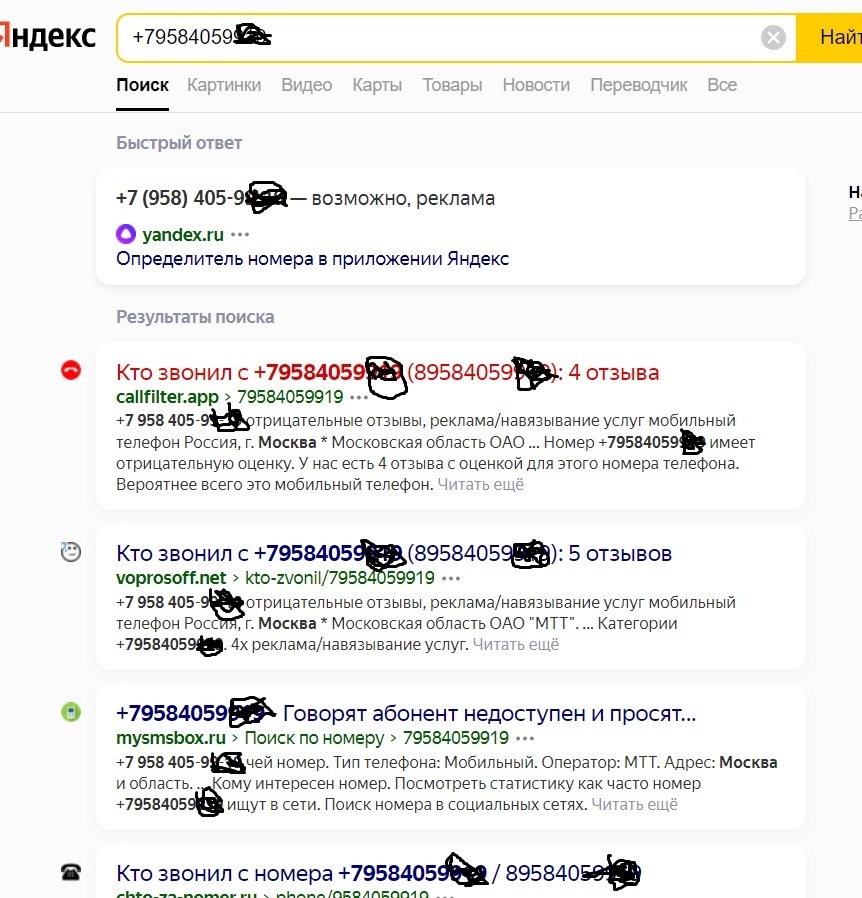Open three-dot menu for mysmsbox.ru result

click(525, 738)
